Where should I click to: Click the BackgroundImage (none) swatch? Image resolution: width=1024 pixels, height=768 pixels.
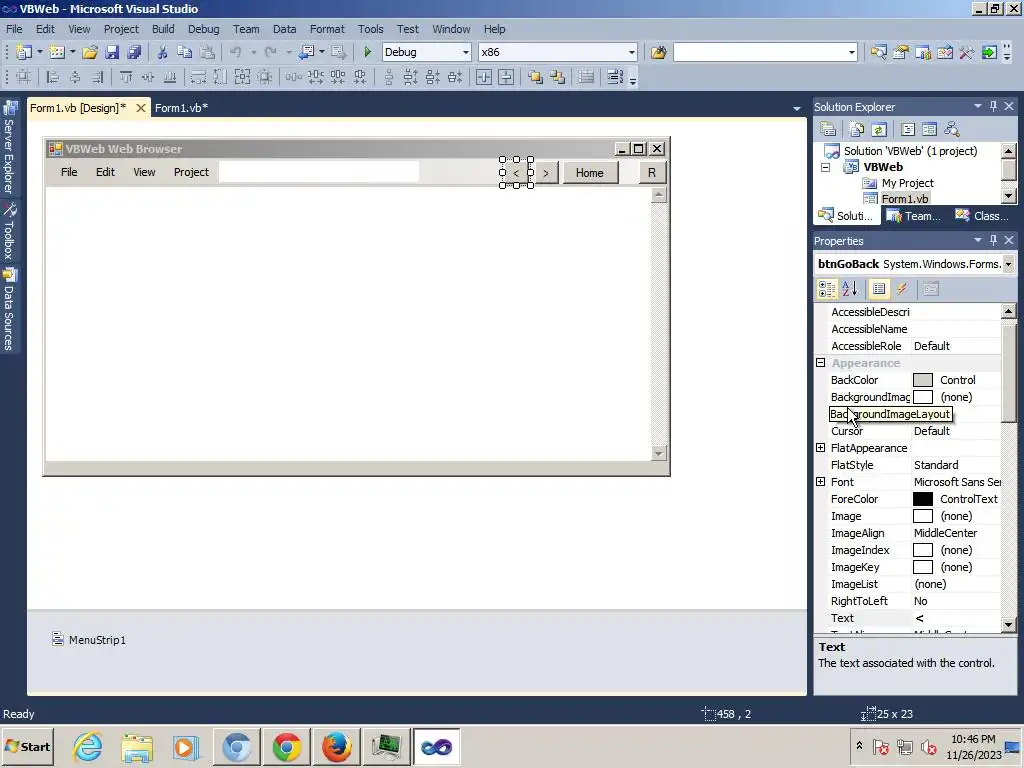922,397
